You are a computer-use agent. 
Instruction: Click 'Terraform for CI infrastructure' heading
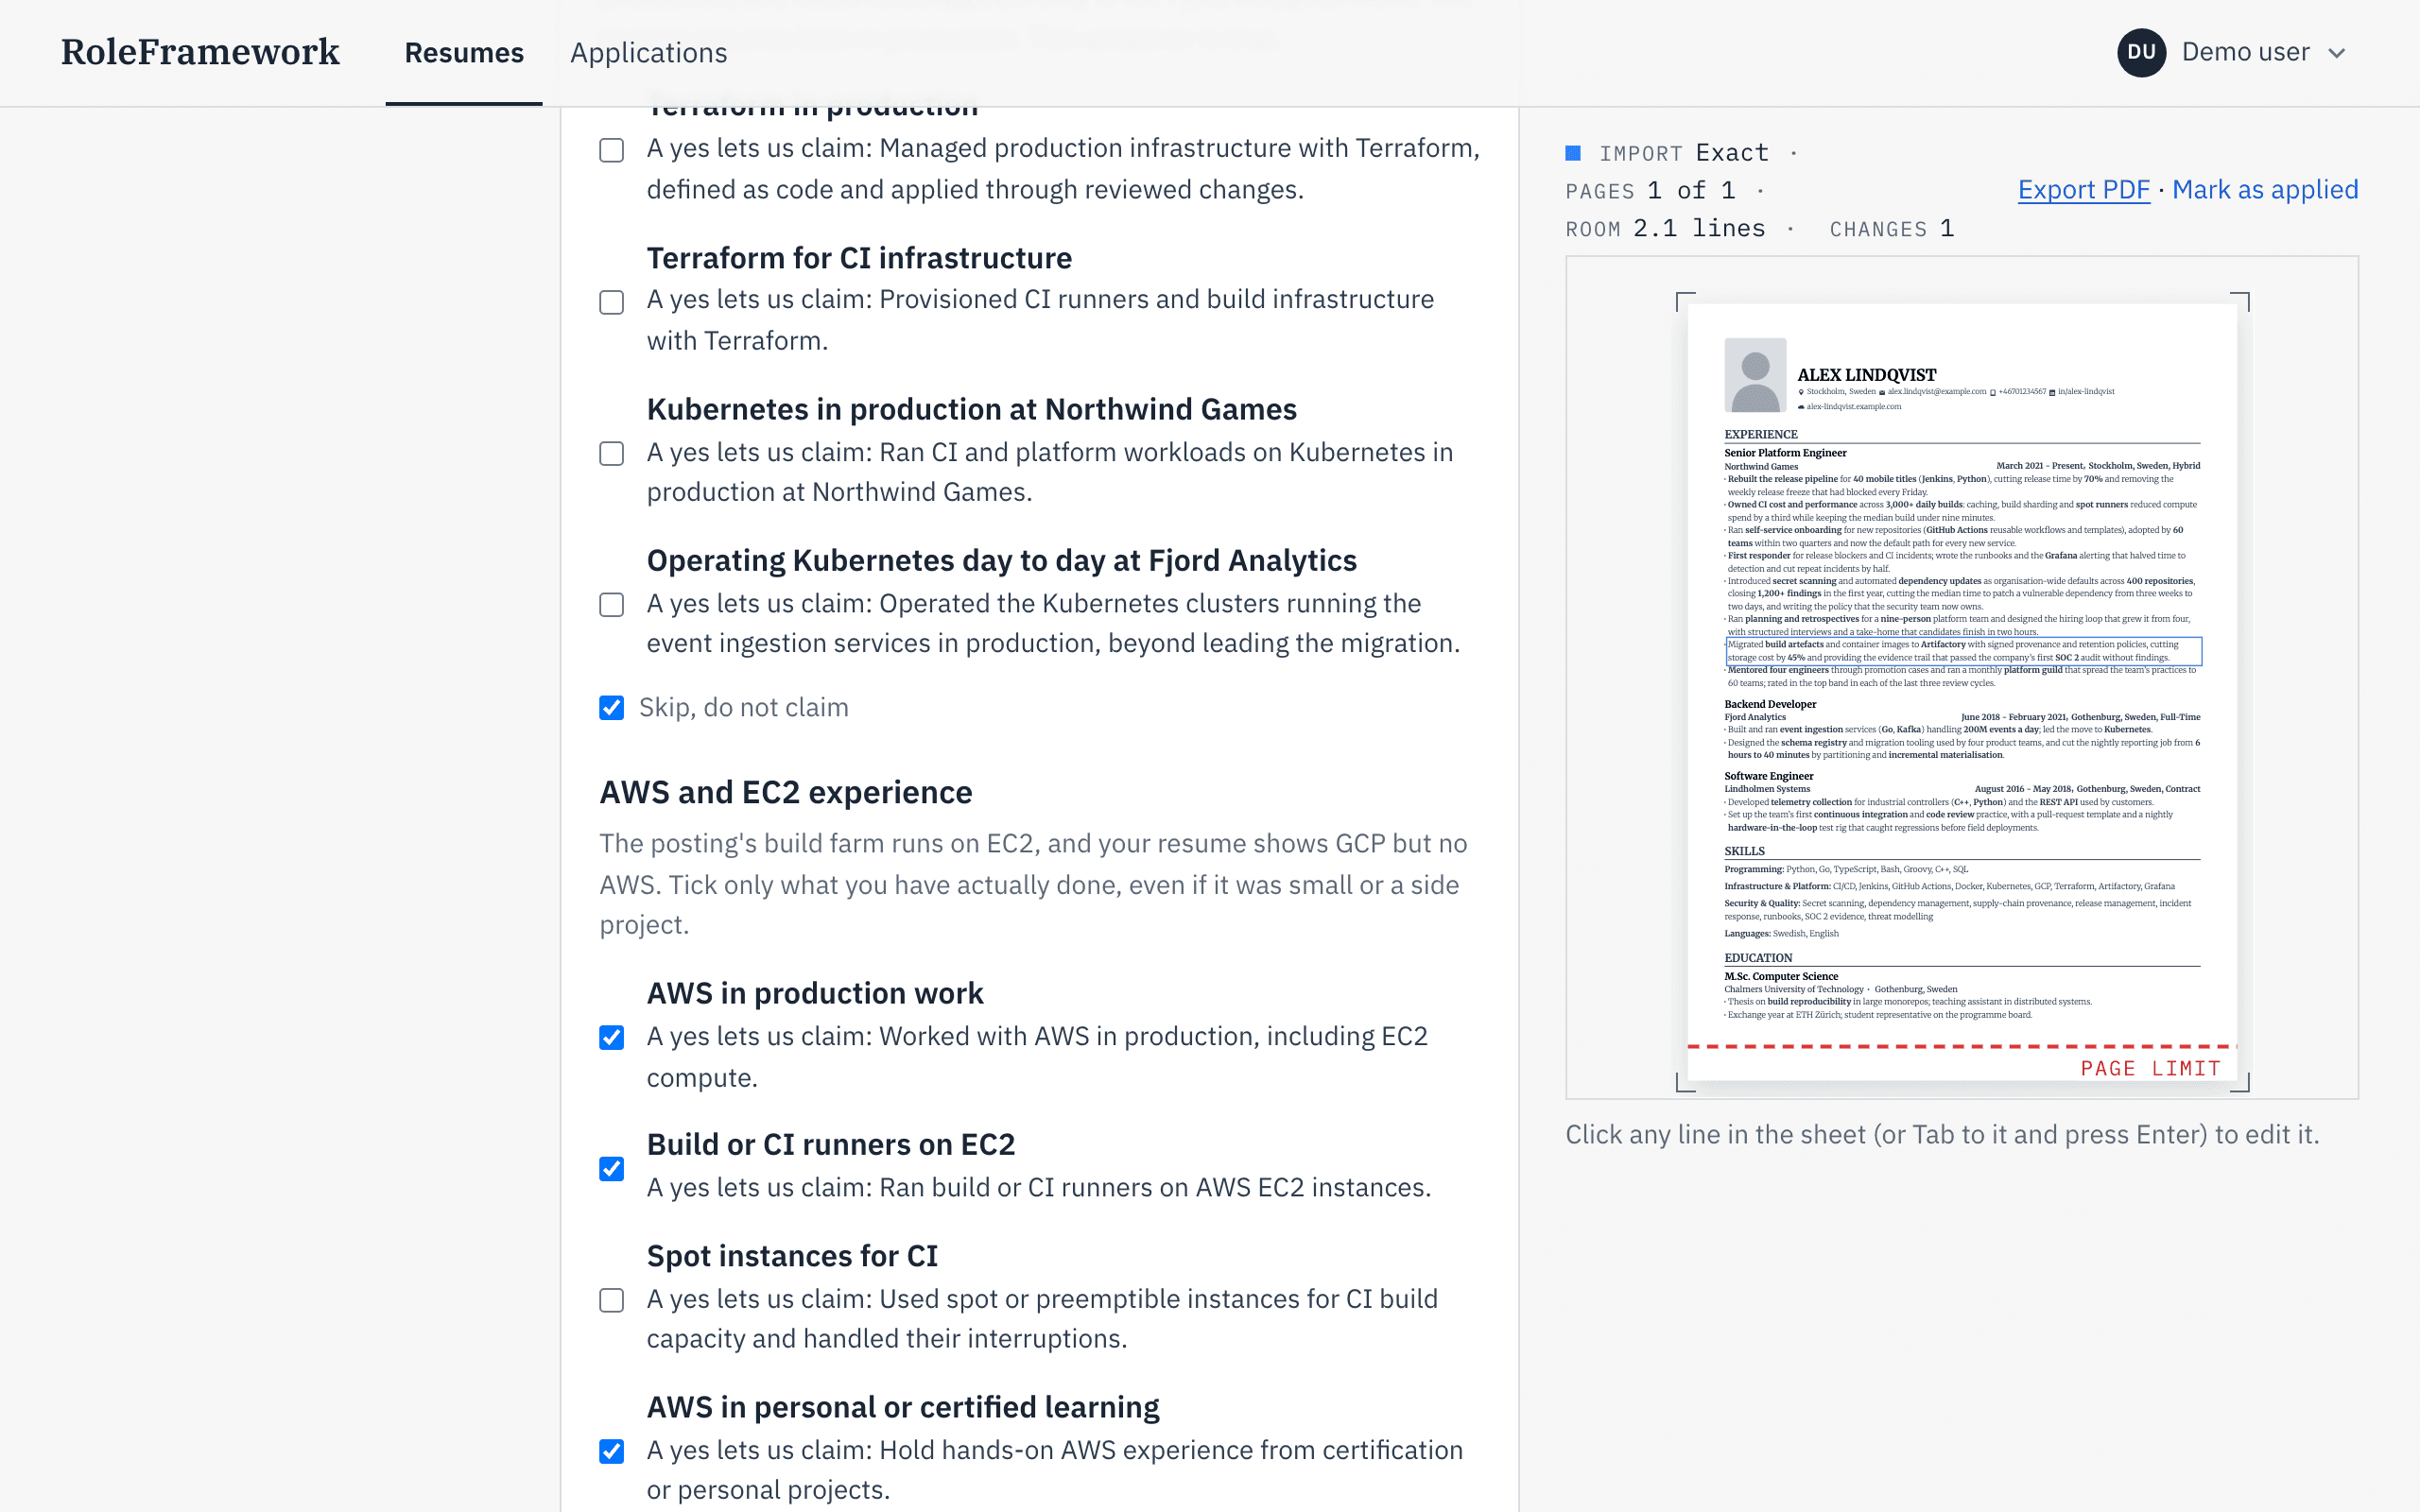[859, 258]
